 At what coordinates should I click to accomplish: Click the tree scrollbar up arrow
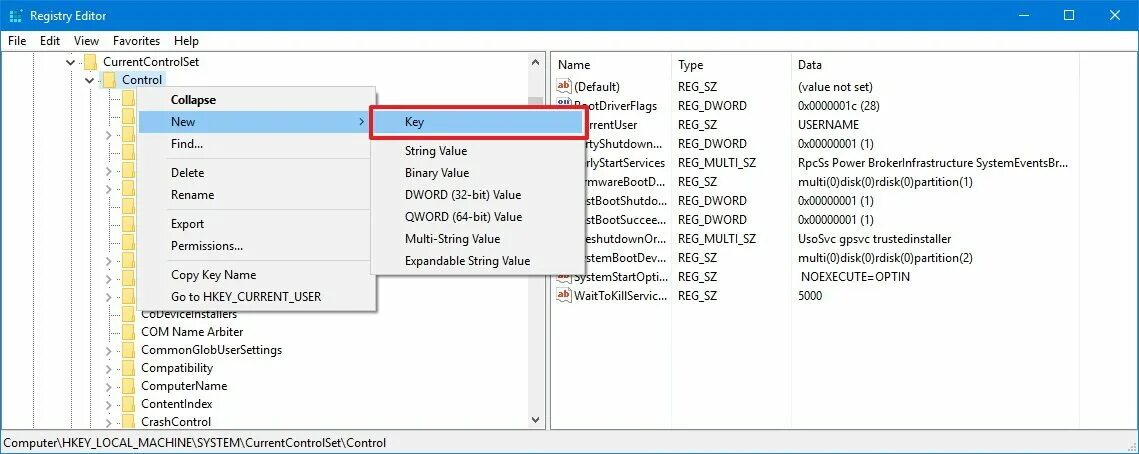[535, 62]
